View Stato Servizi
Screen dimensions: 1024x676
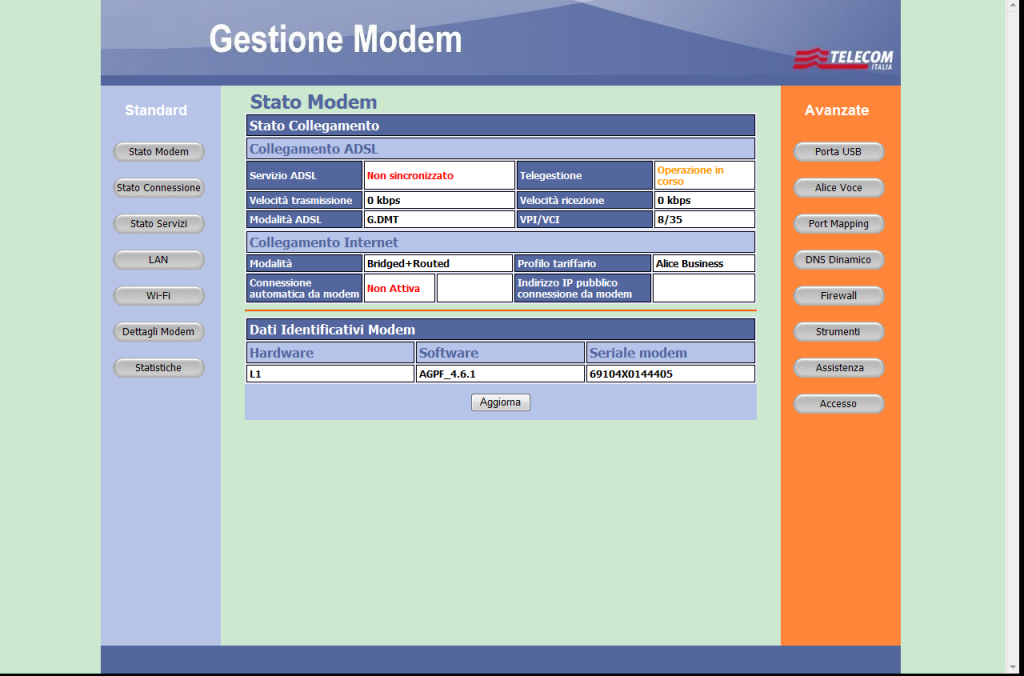(x=158, y=224)
